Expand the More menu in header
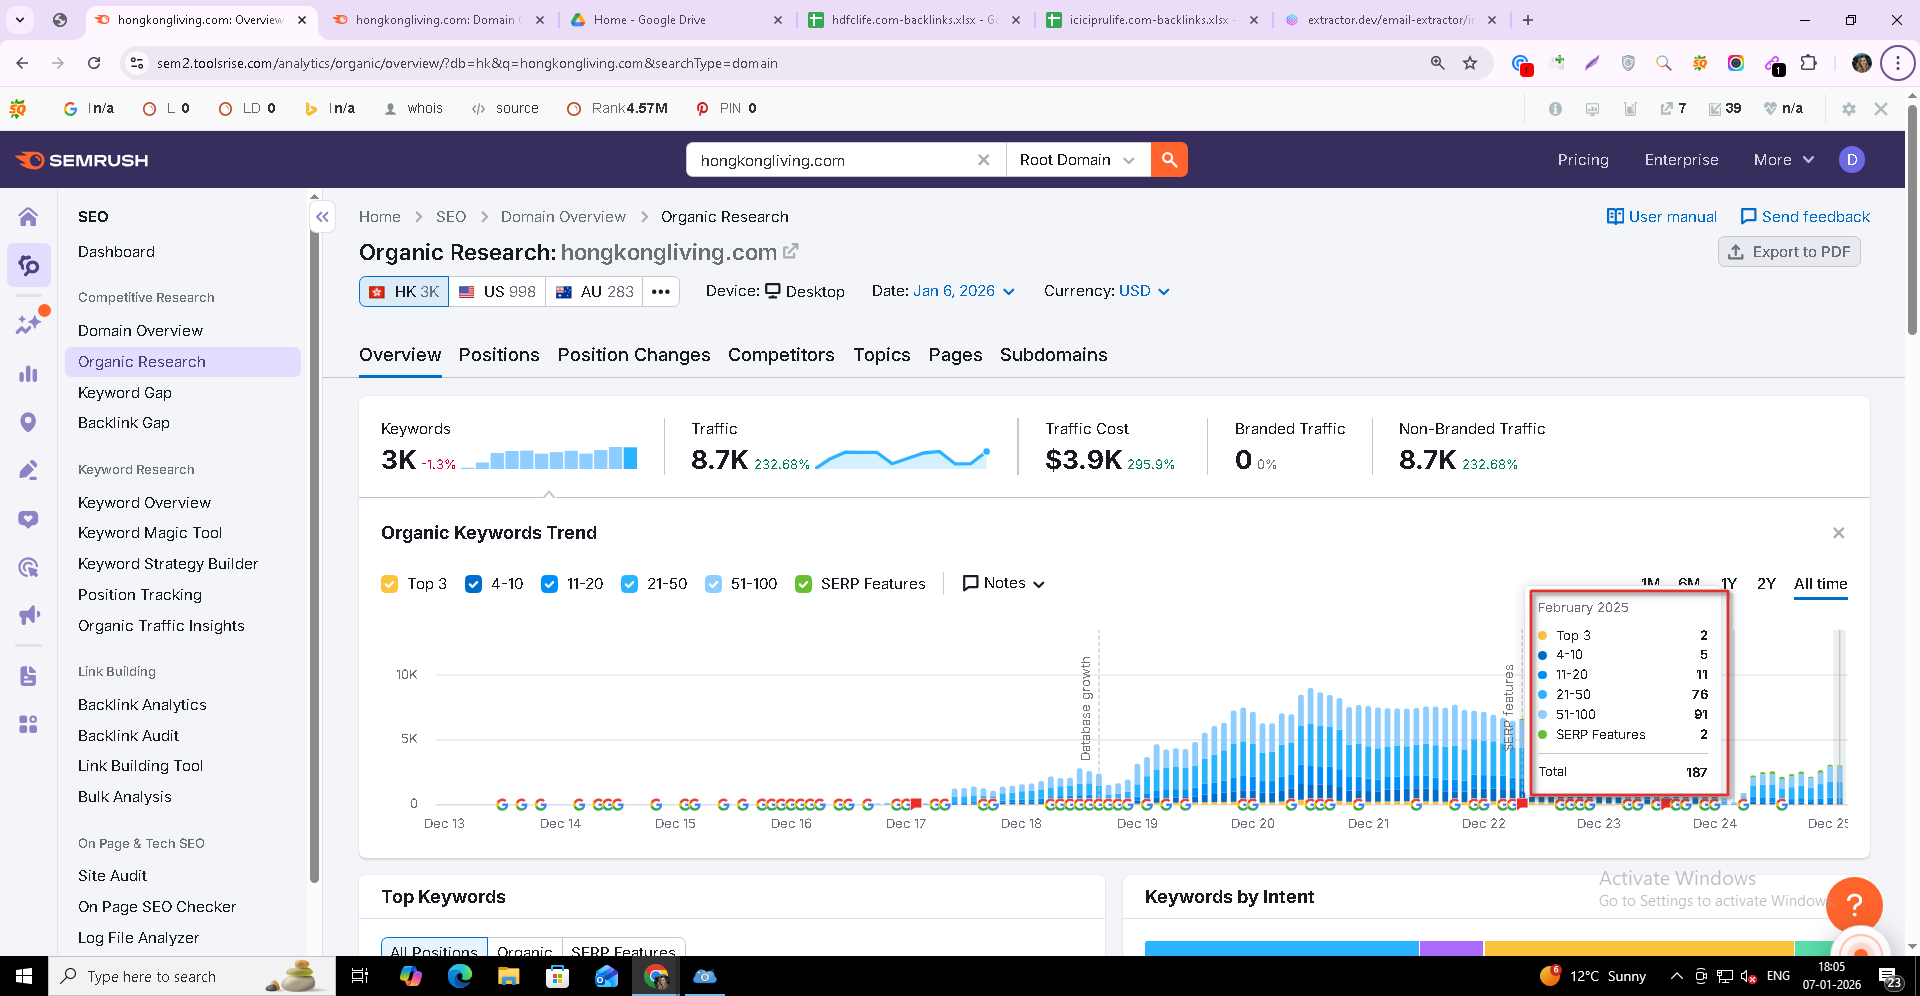 tap(1784, 160)
